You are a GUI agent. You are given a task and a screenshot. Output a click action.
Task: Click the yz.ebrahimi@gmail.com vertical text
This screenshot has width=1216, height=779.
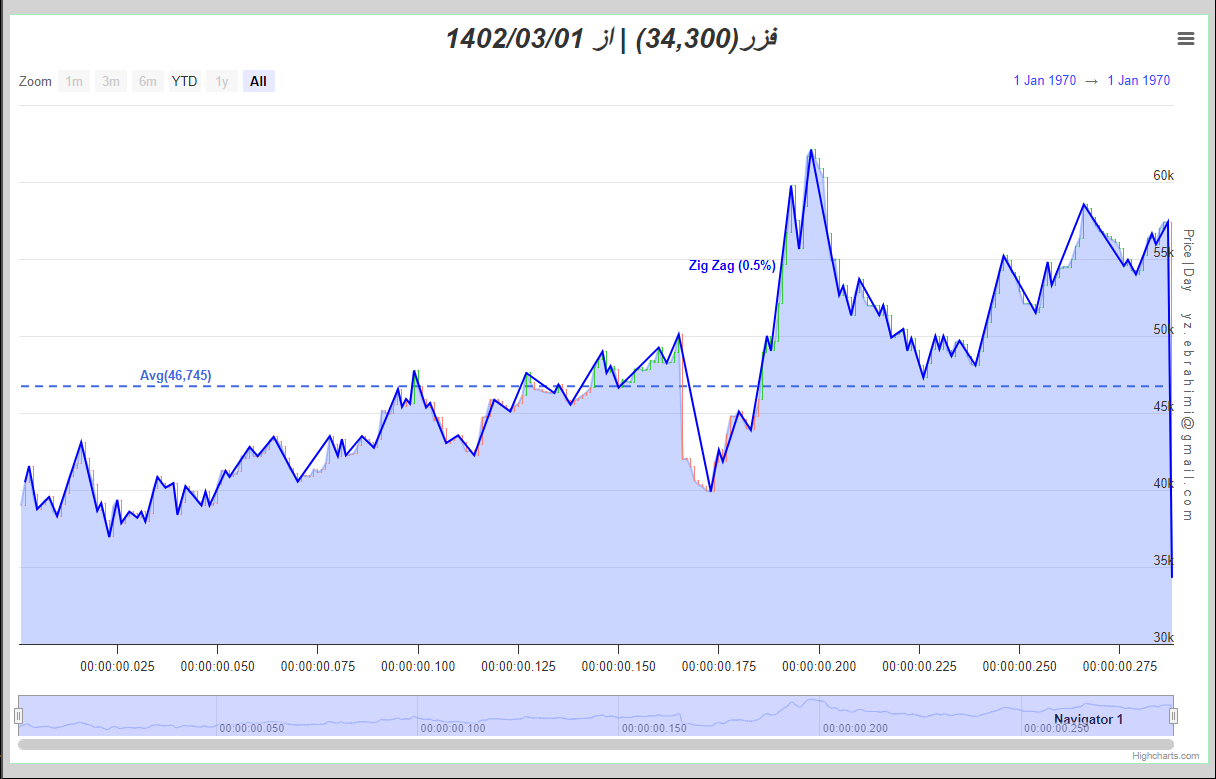pyautogui.click(x=1188, y=417)
